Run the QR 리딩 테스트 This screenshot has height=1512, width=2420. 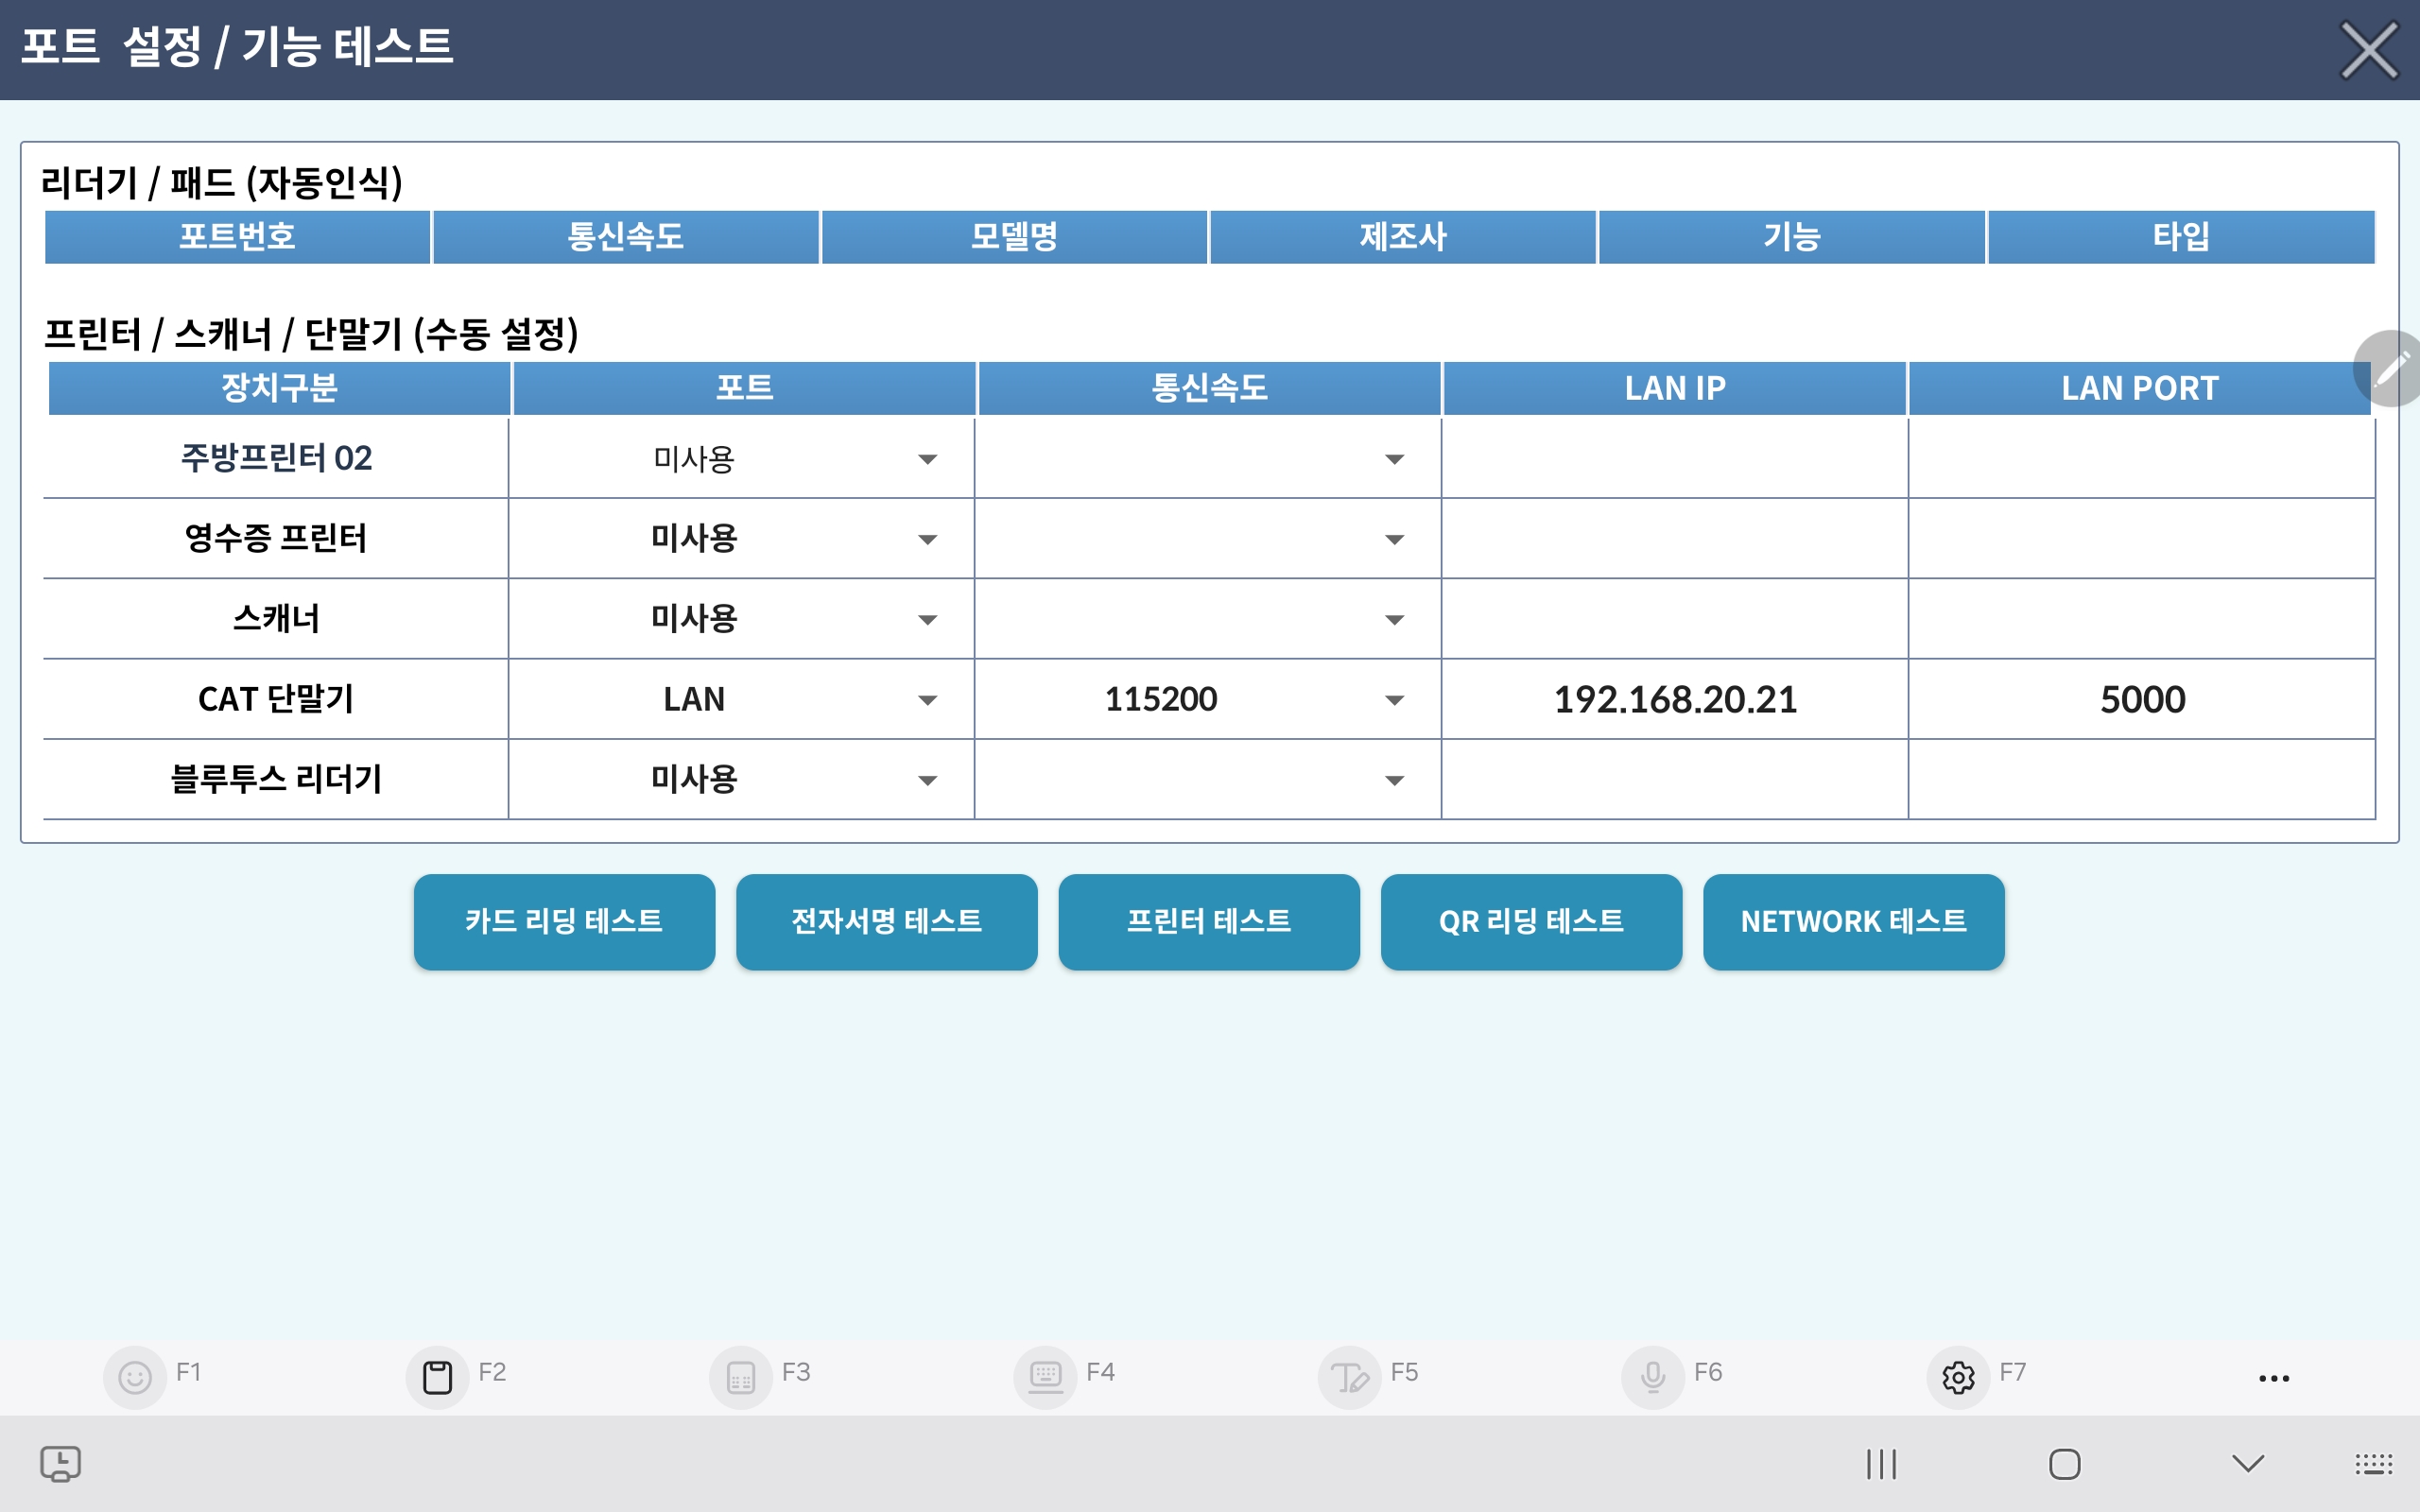(1531, 921)
